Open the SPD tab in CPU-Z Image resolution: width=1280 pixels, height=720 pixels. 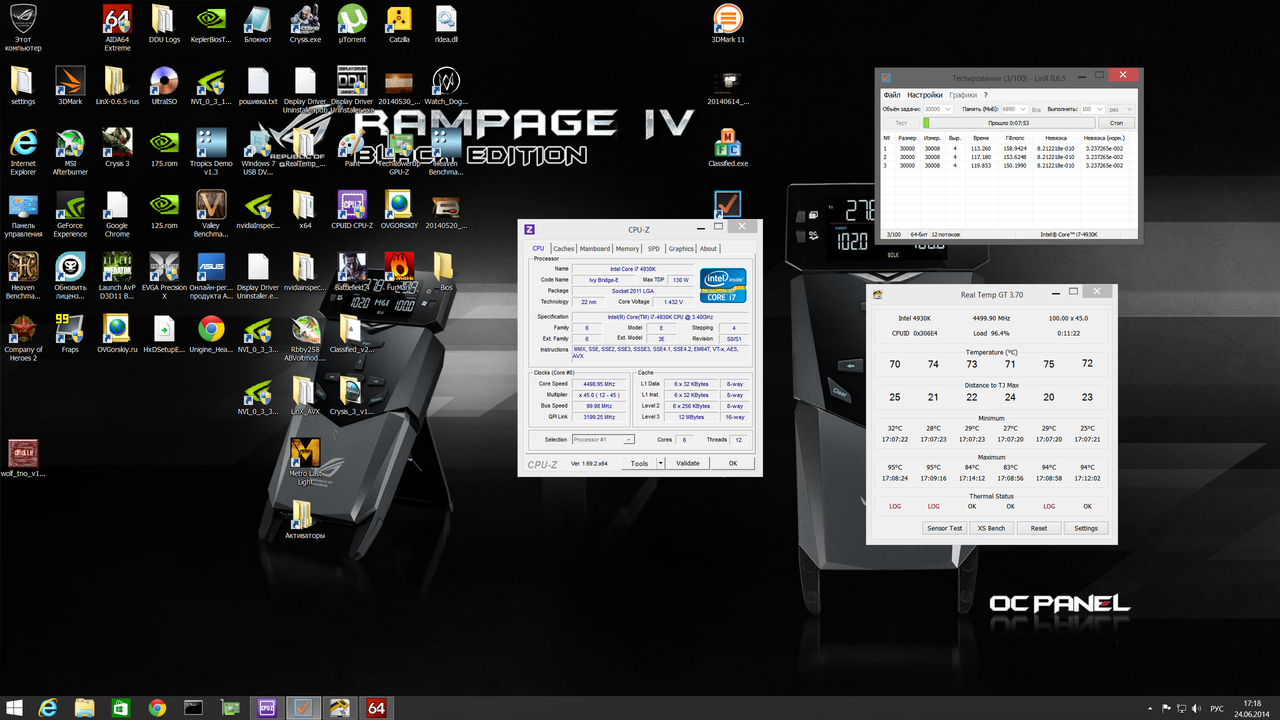pos(654,249)
